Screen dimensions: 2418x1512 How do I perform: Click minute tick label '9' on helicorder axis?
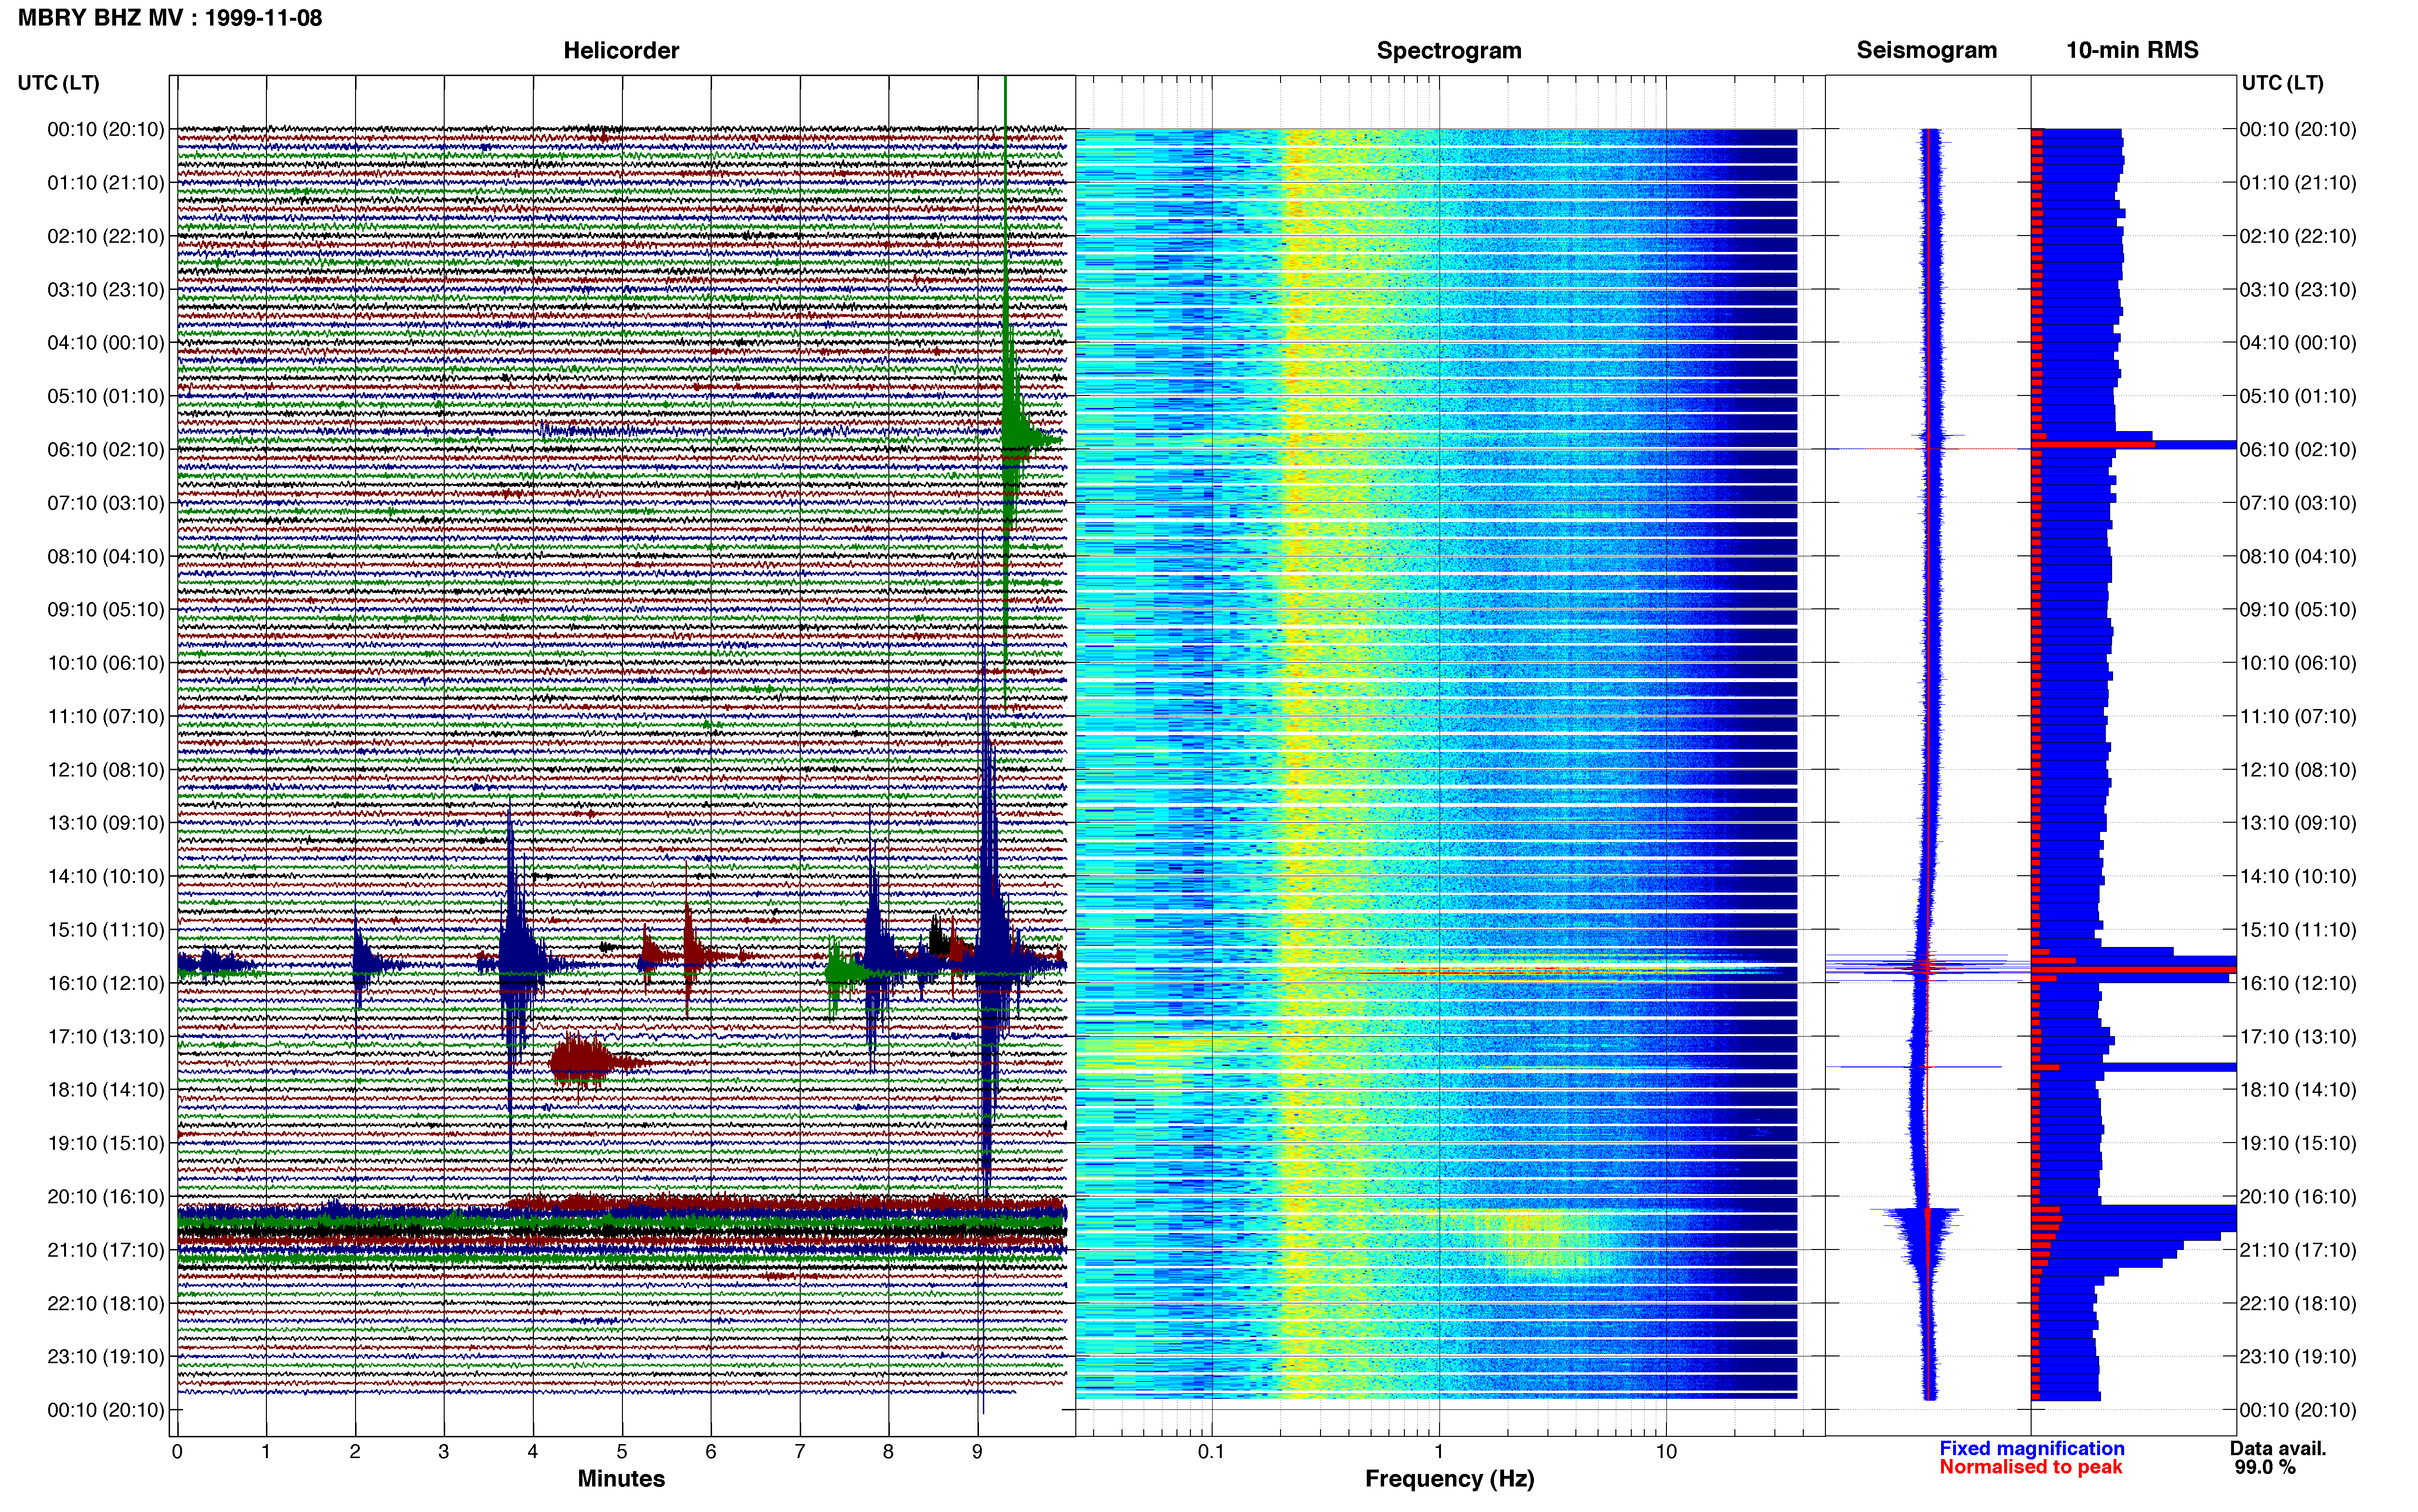[x=977, y=1451]
